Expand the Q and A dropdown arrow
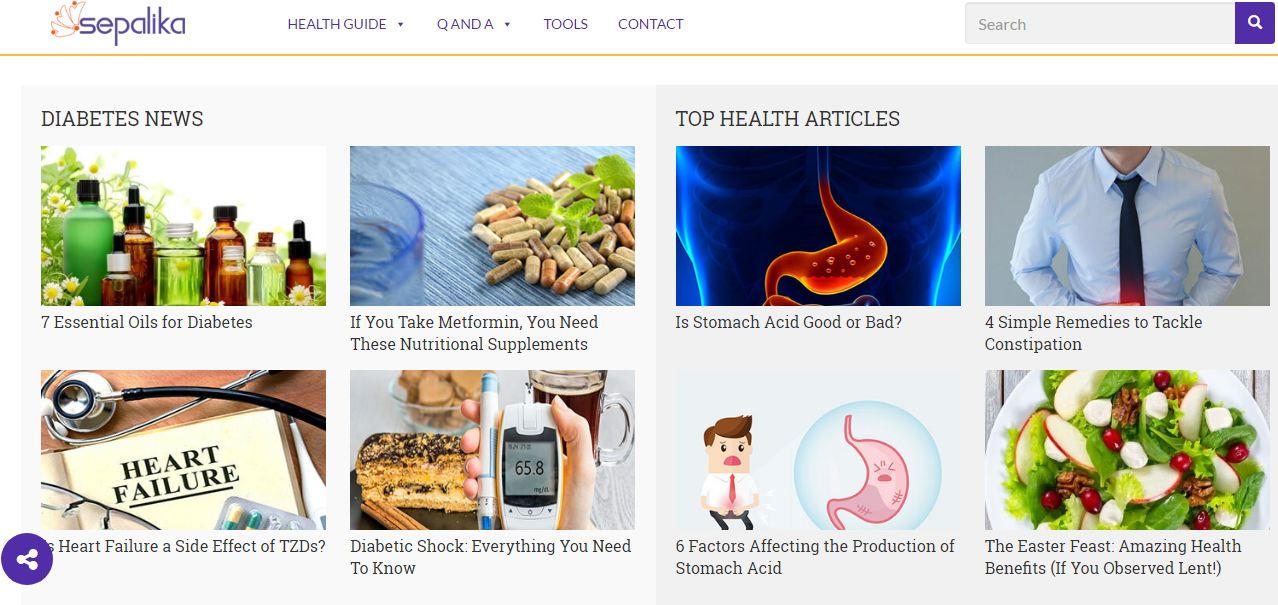This screenshot has width=1278, height=605. click(507, 25)
